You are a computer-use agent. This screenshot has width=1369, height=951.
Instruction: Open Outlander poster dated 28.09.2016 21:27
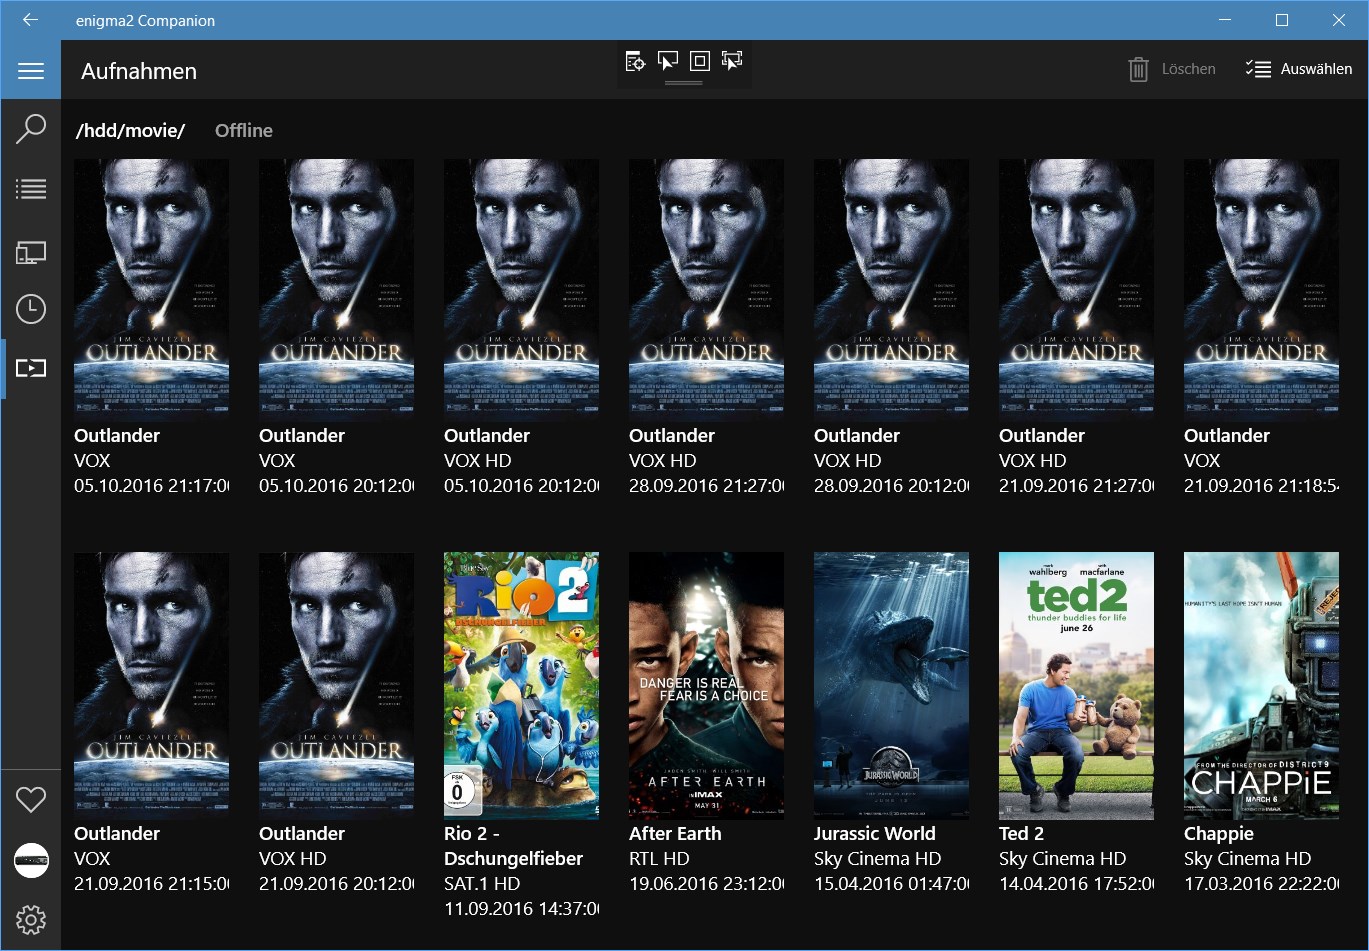(x=706, y=290)
